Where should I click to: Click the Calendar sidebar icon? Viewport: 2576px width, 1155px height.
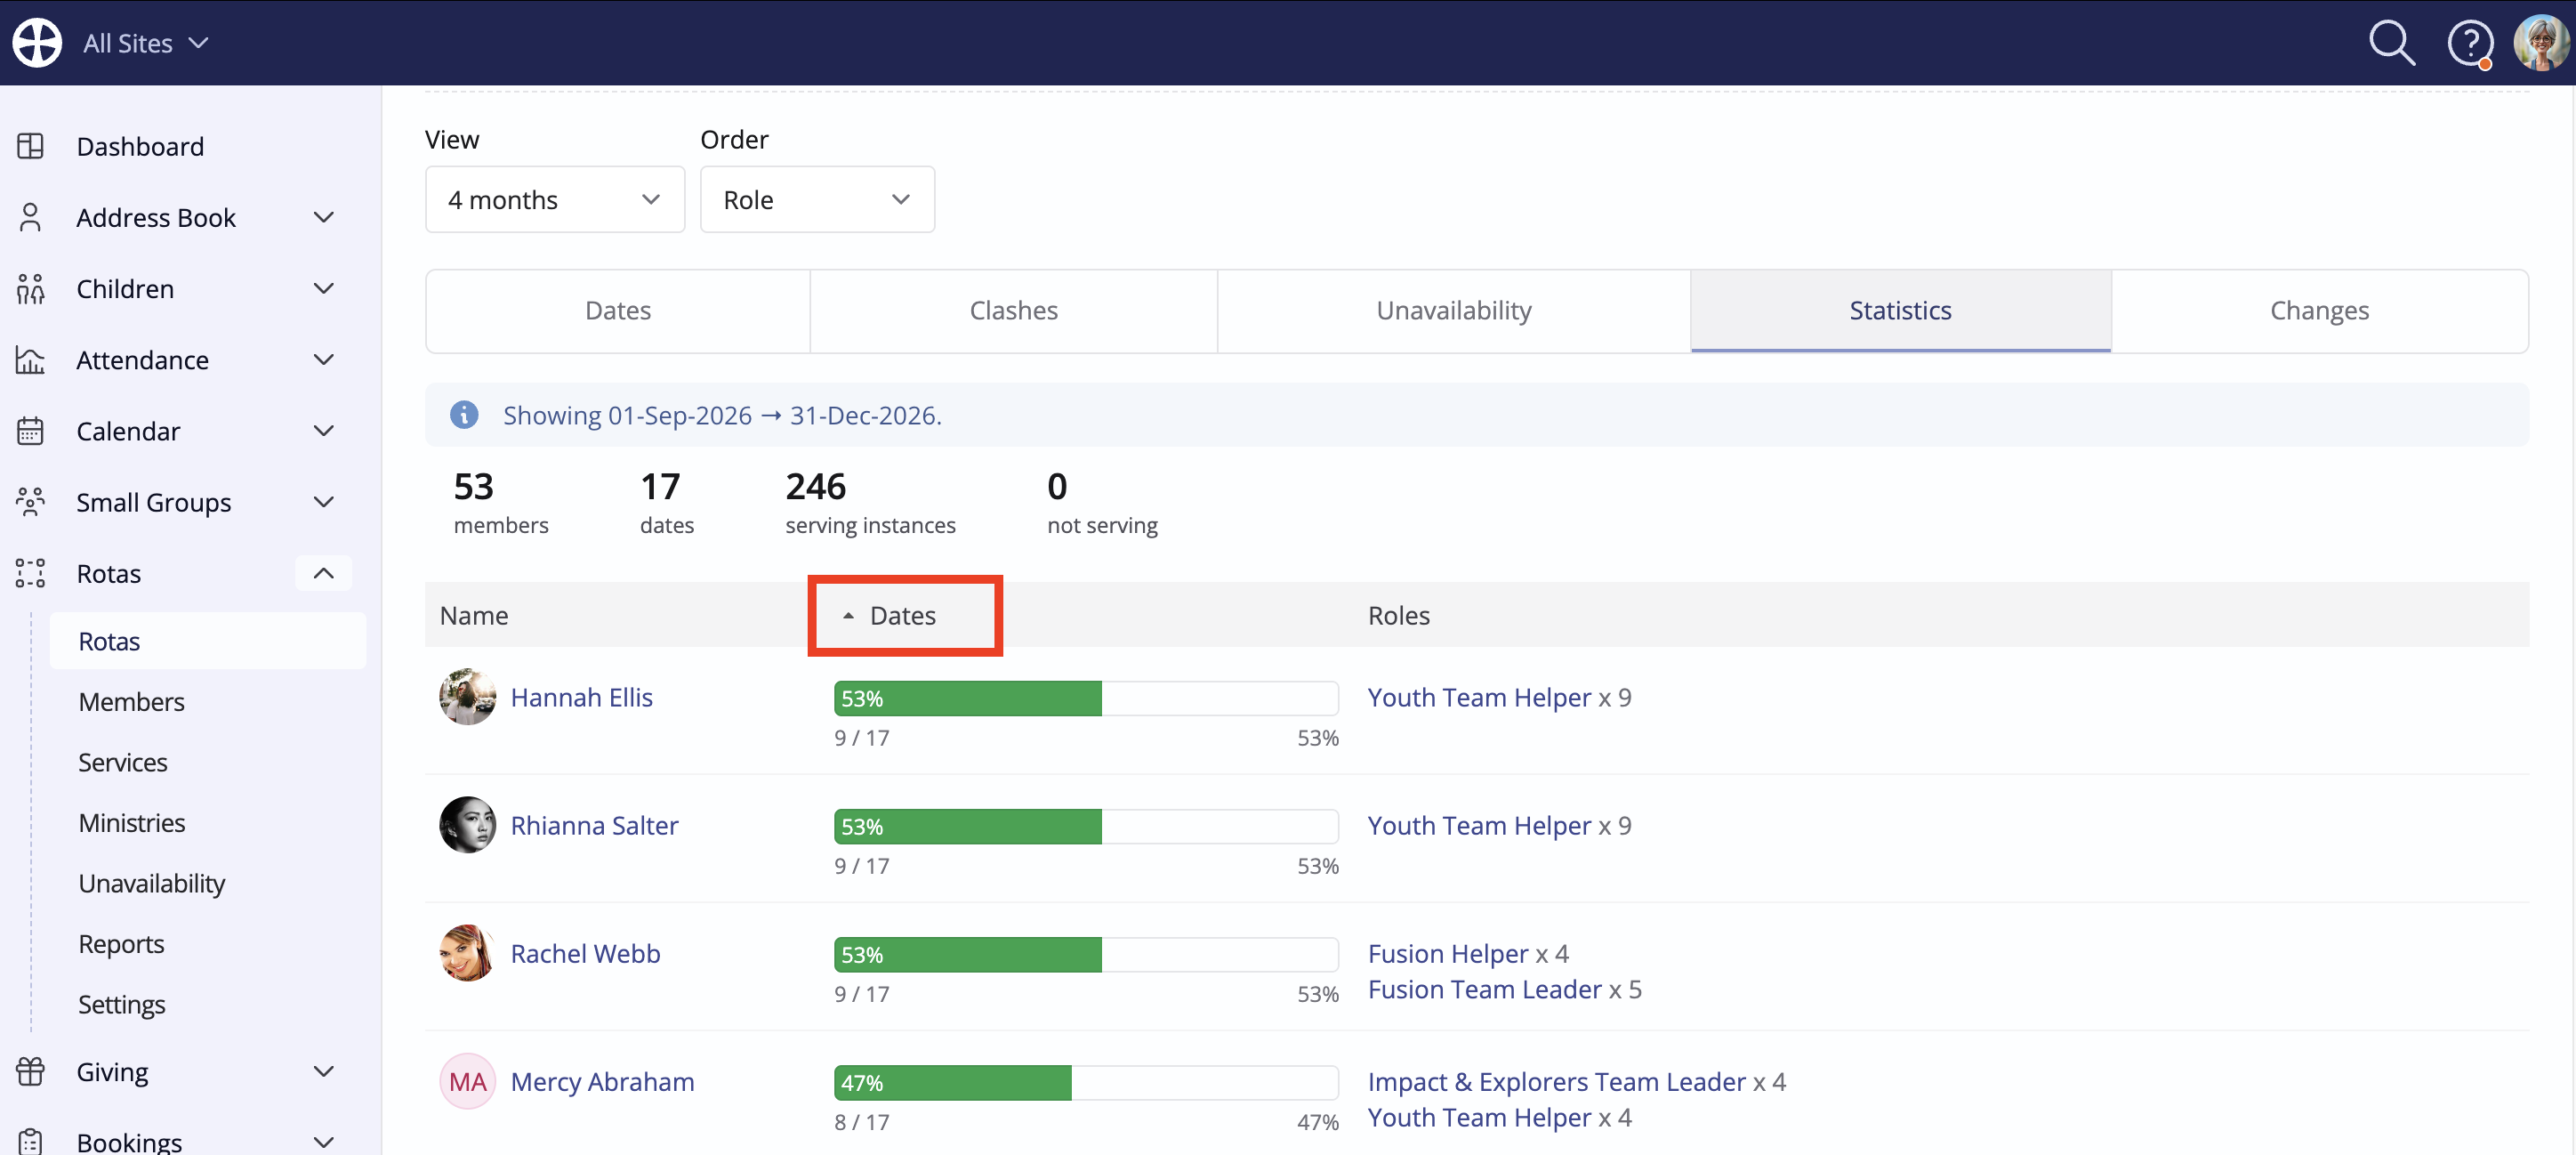pyautogui.click(x=30, y=431)
